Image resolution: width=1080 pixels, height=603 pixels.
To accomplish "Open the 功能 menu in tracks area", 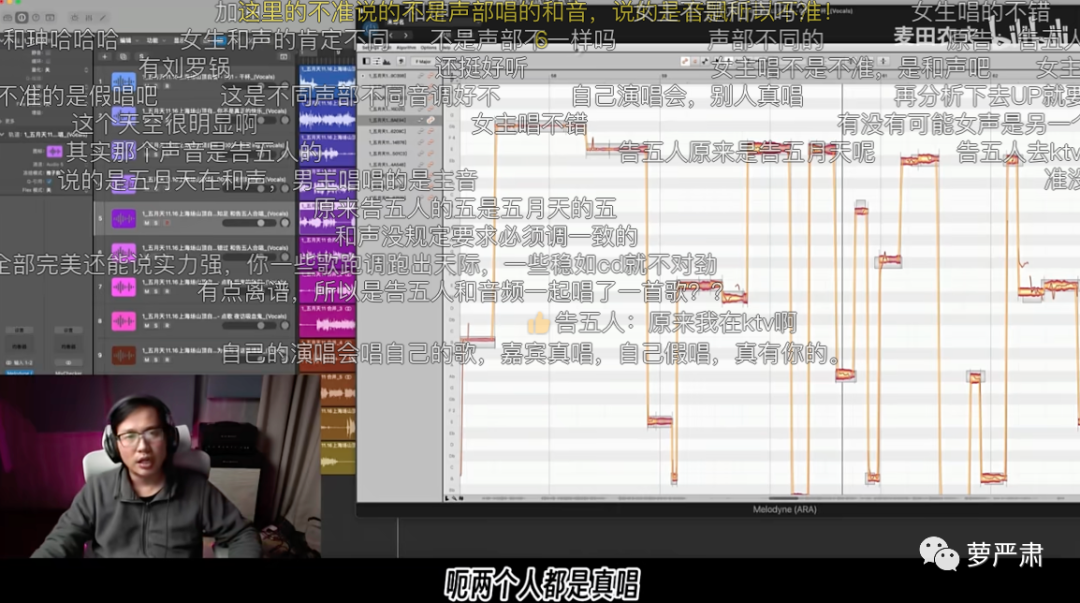I will 152,41.
